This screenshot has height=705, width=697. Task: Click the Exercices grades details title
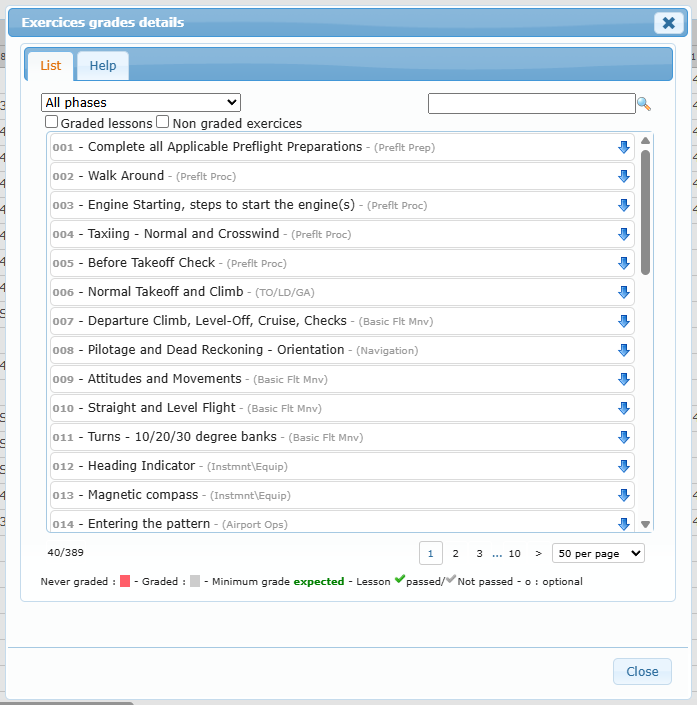click(103, 22)
